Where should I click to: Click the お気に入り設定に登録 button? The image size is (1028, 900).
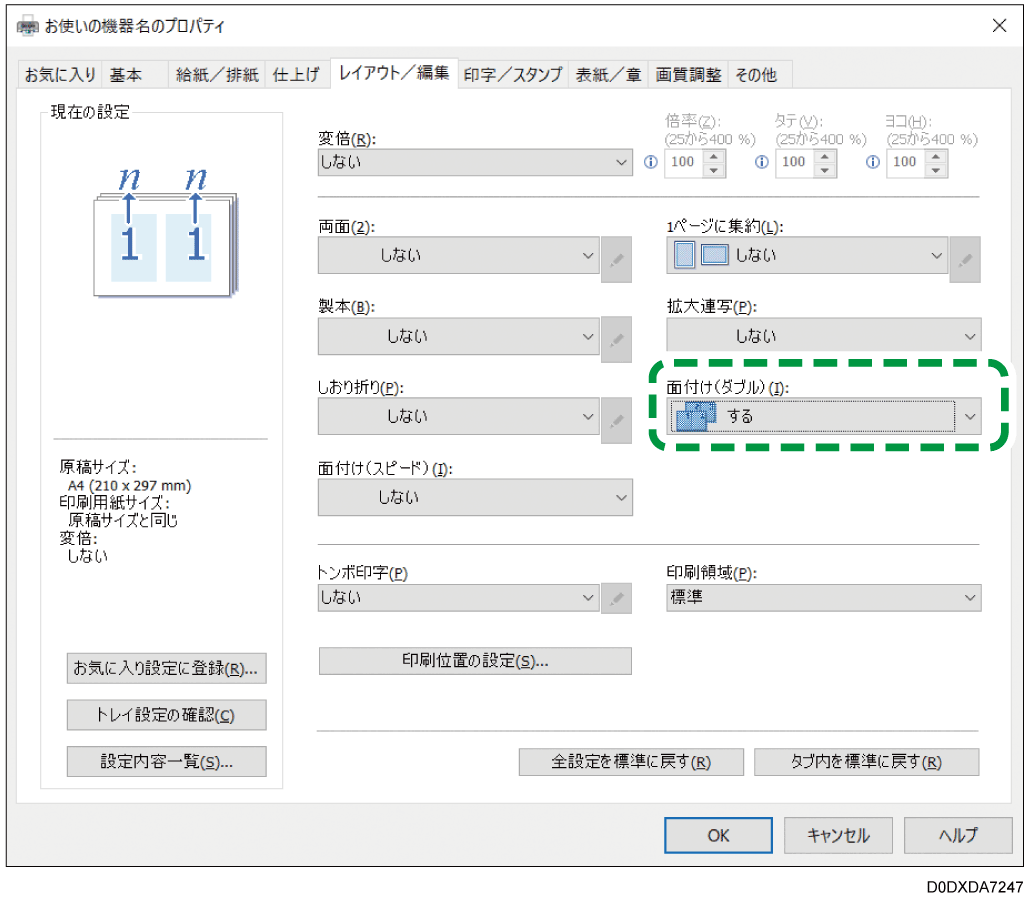(166, 668)
